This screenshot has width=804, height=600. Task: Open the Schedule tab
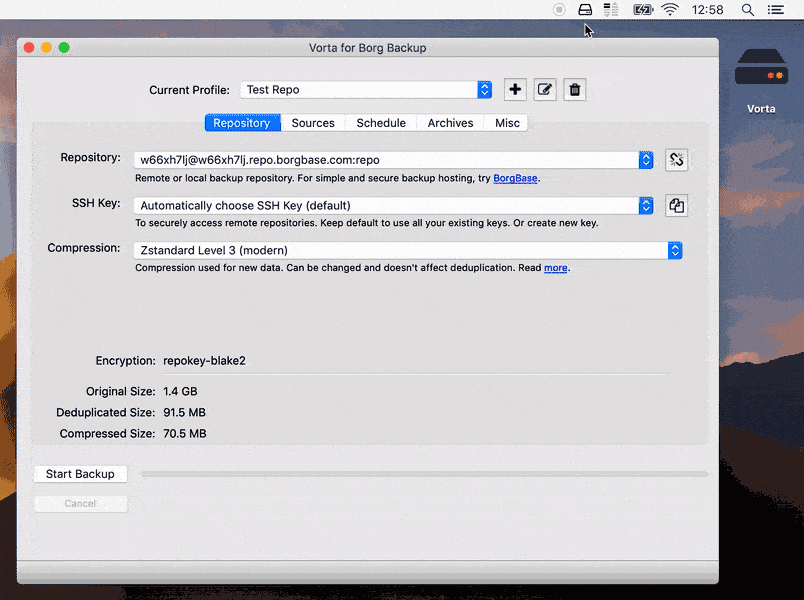click(x=381, y=123)
